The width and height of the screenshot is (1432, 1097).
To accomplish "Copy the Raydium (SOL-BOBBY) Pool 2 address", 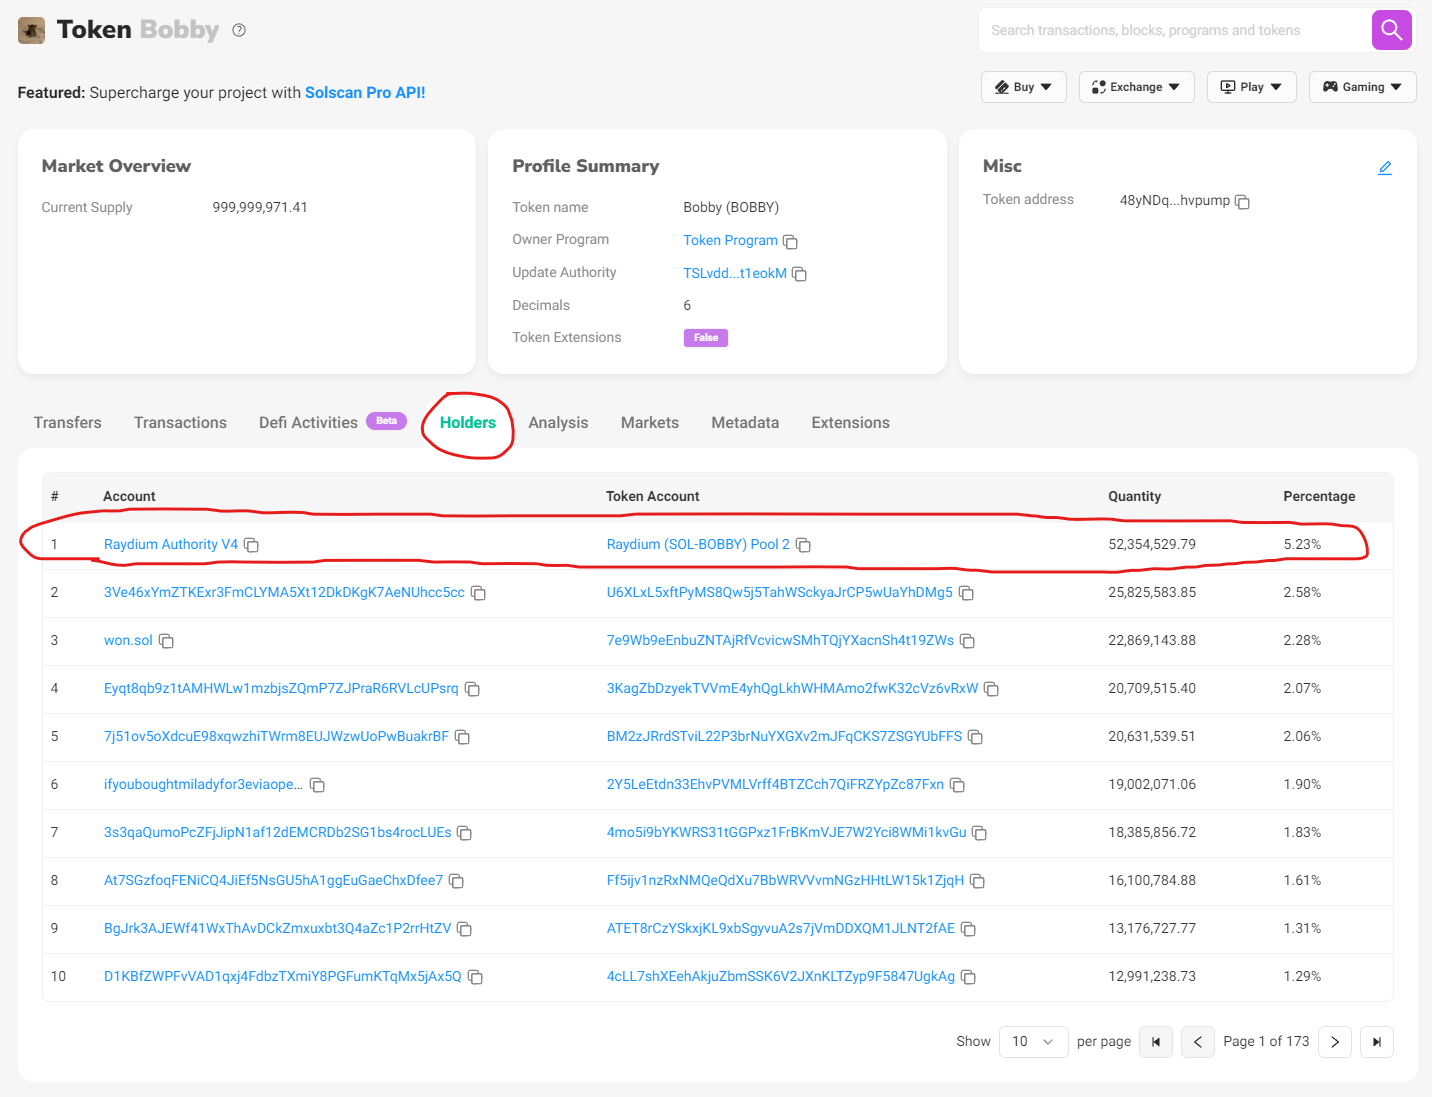I will pos(803,545).
